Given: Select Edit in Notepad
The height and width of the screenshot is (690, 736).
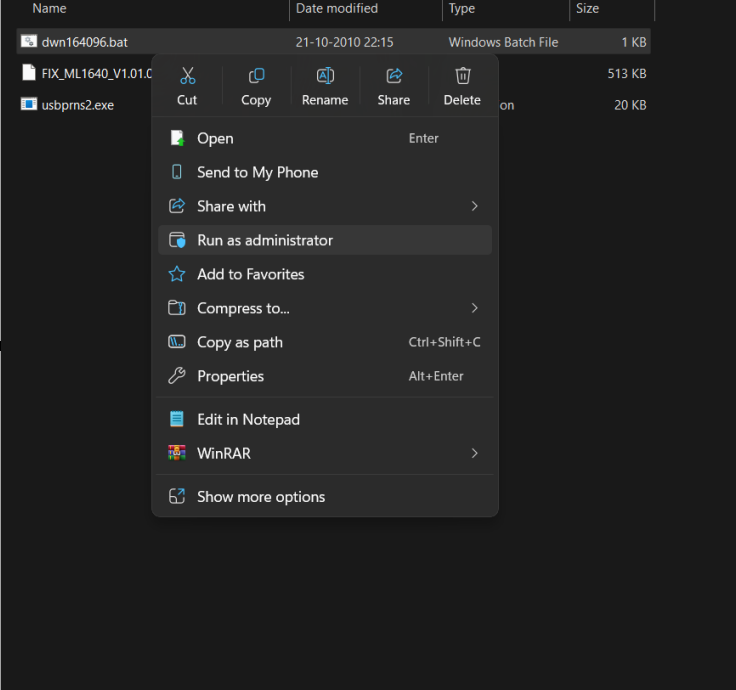Looking at the screenshot, I should point(248,419).
